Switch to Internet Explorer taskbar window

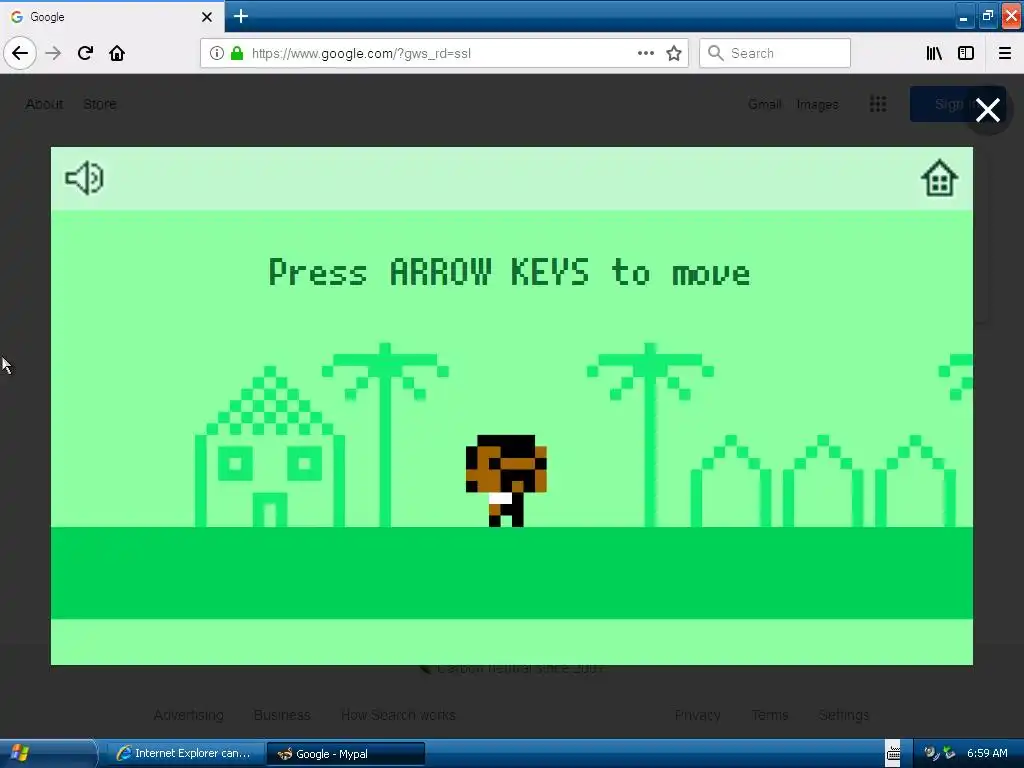pyautogui.click(x=184, y=754)
